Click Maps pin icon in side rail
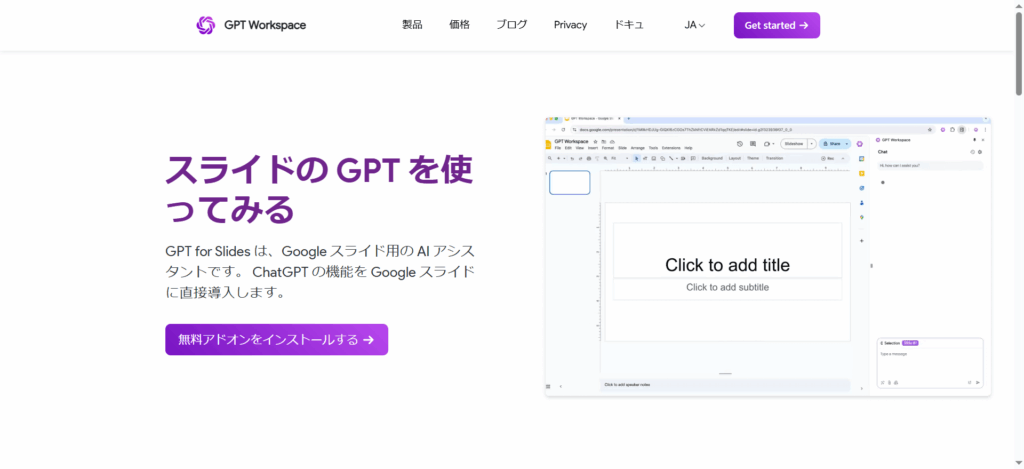This screenshot has height=469, width=1024. coord(862,218)
